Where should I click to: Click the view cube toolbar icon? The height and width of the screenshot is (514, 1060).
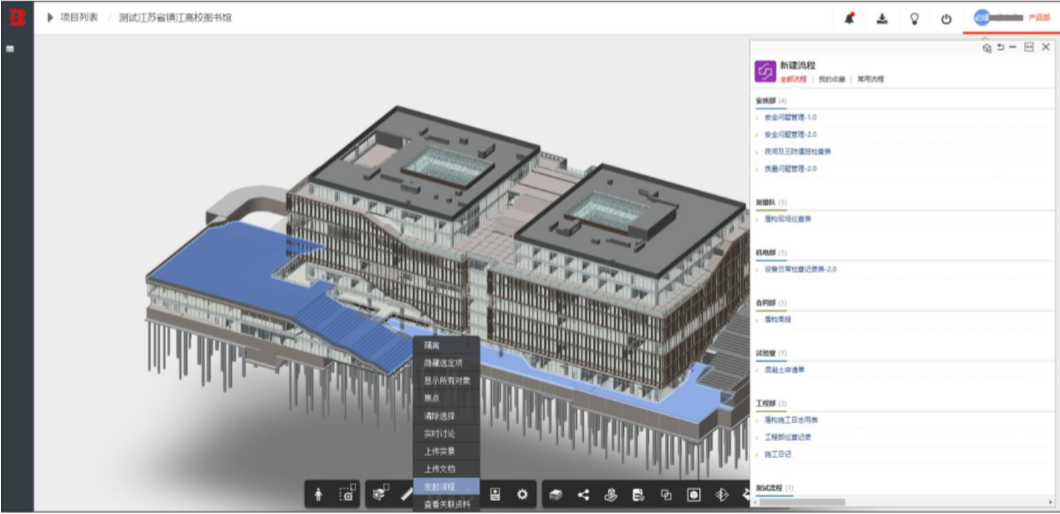tap(381, 494)
